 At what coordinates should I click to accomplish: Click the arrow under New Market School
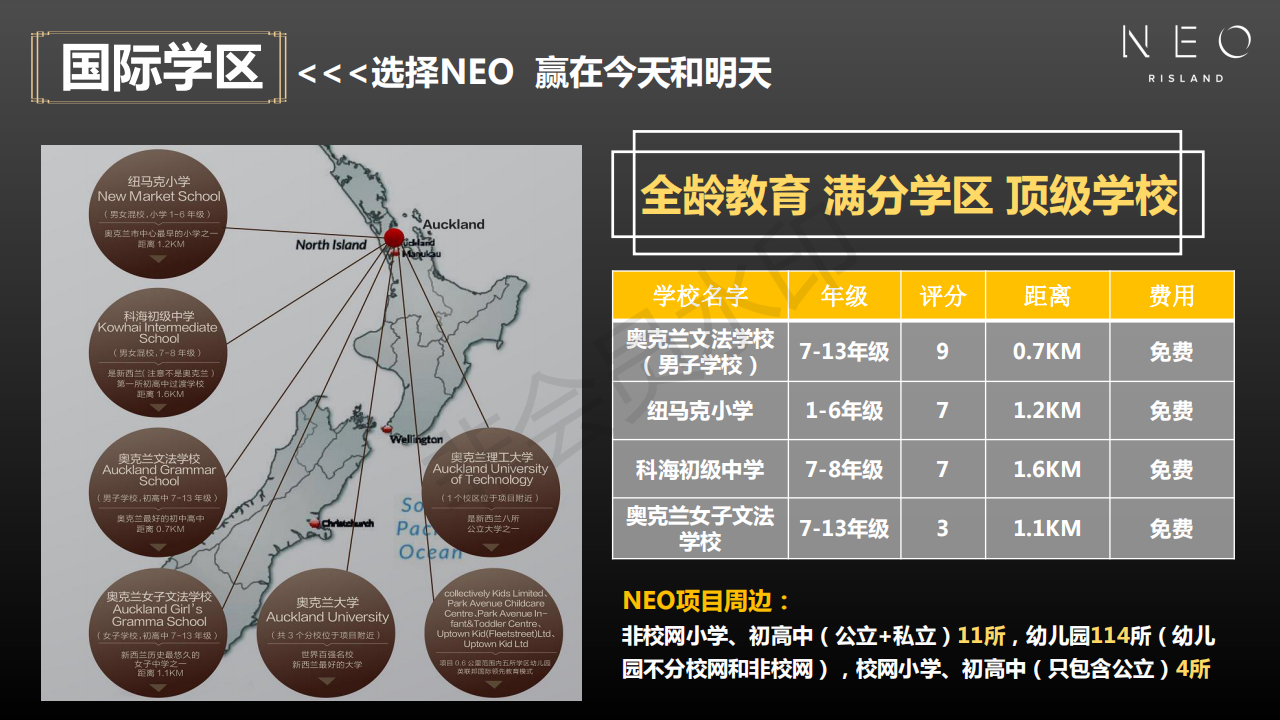pyautogui.click(x=158, y=259)
